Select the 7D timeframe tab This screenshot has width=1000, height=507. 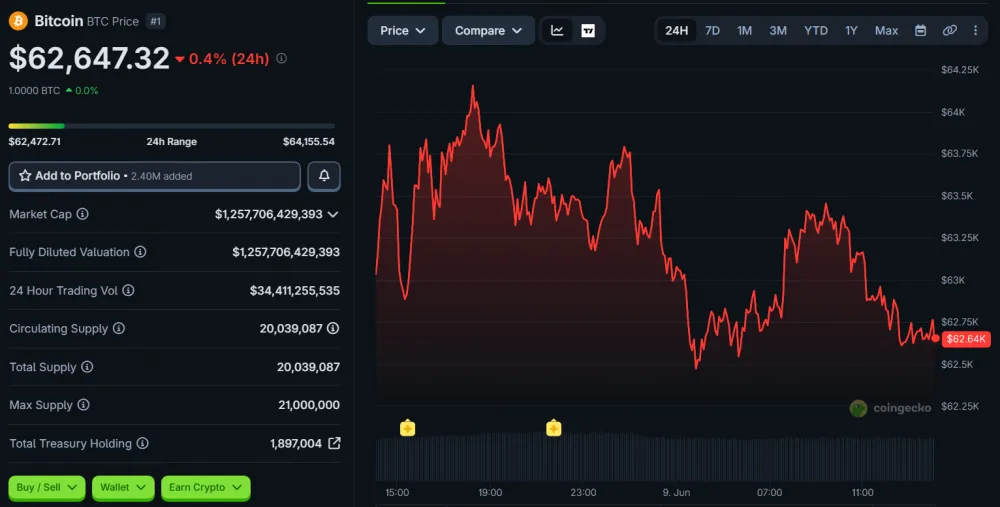712,31
